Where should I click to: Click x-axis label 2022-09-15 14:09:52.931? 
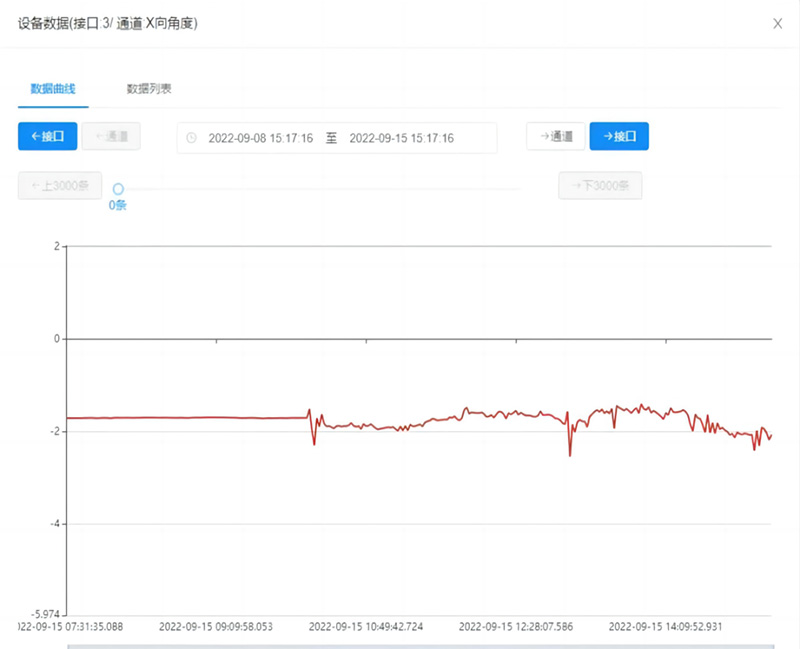664,626
